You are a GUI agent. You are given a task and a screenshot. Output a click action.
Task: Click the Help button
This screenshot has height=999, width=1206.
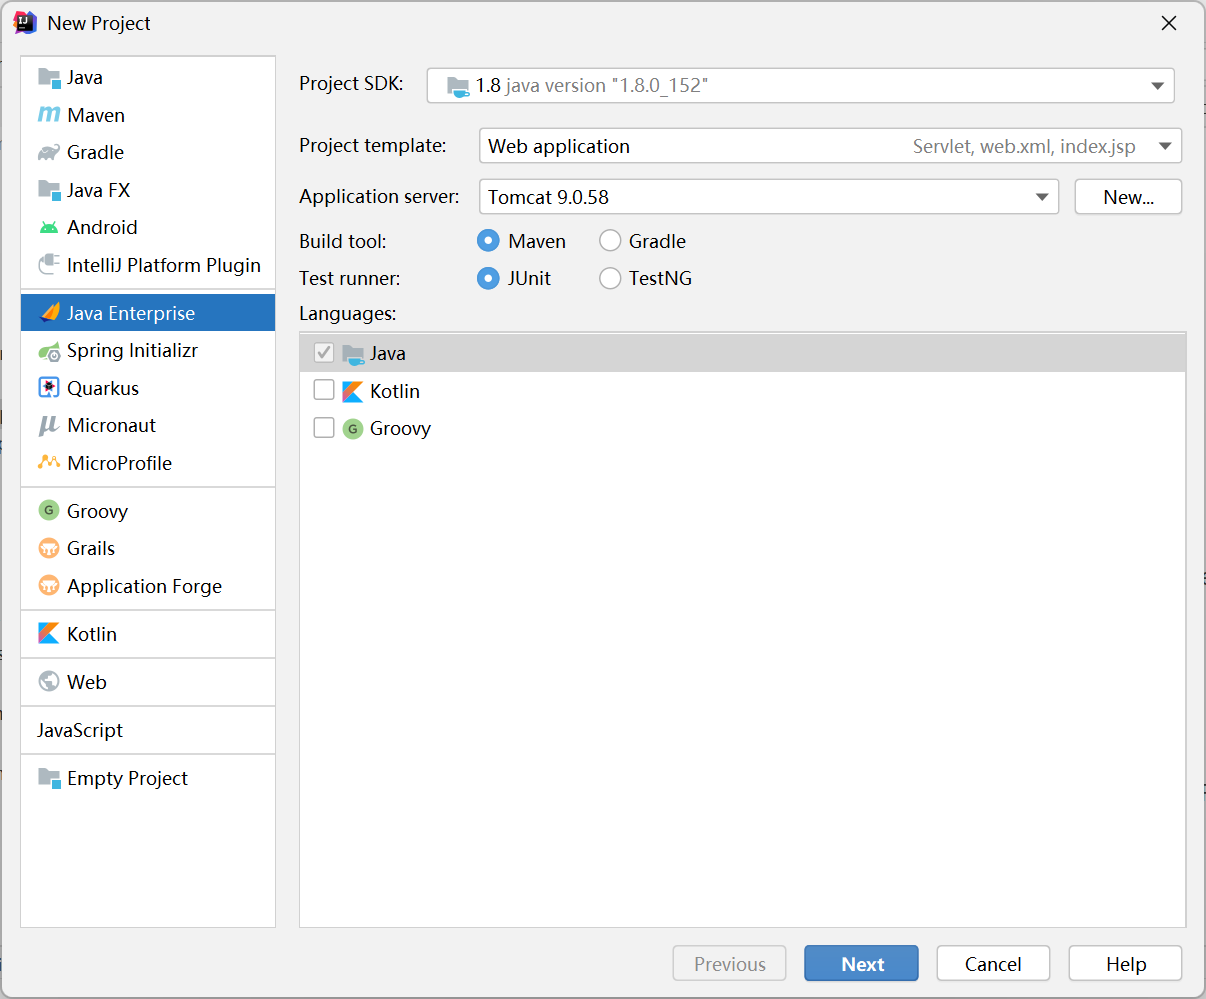pyautogui.click(x=1125, y=964)
